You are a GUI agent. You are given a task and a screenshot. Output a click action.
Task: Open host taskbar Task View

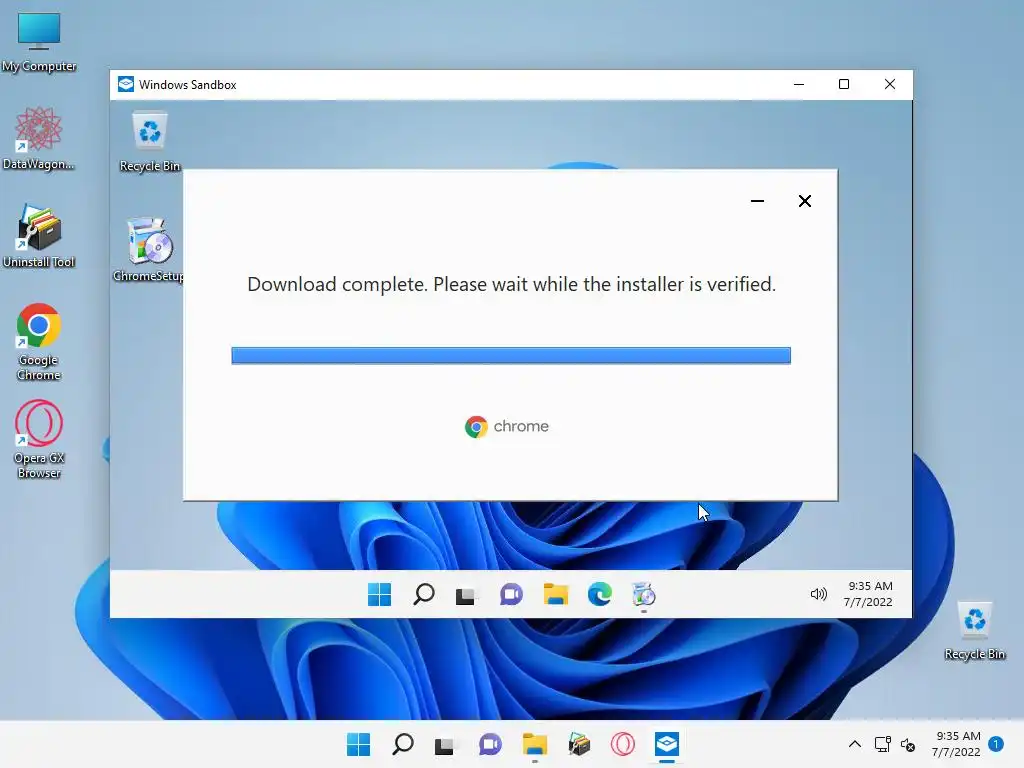(x=444, y=745)
